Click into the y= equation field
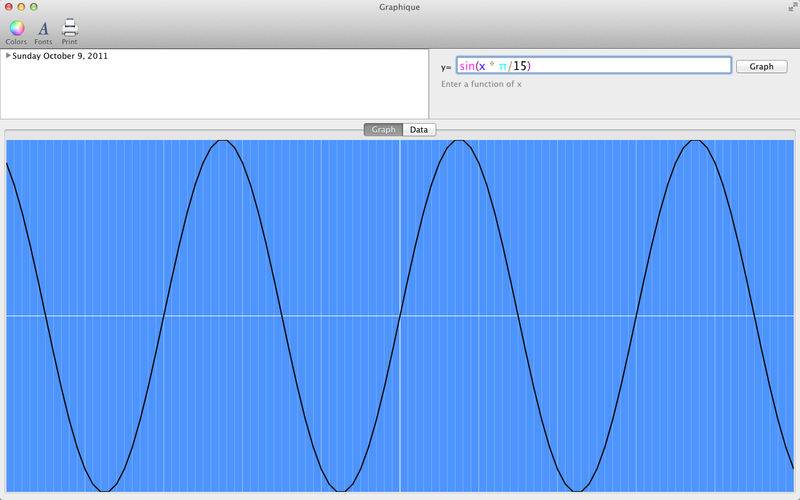Viewport: 800px width, 500px height. coord(593,66)
